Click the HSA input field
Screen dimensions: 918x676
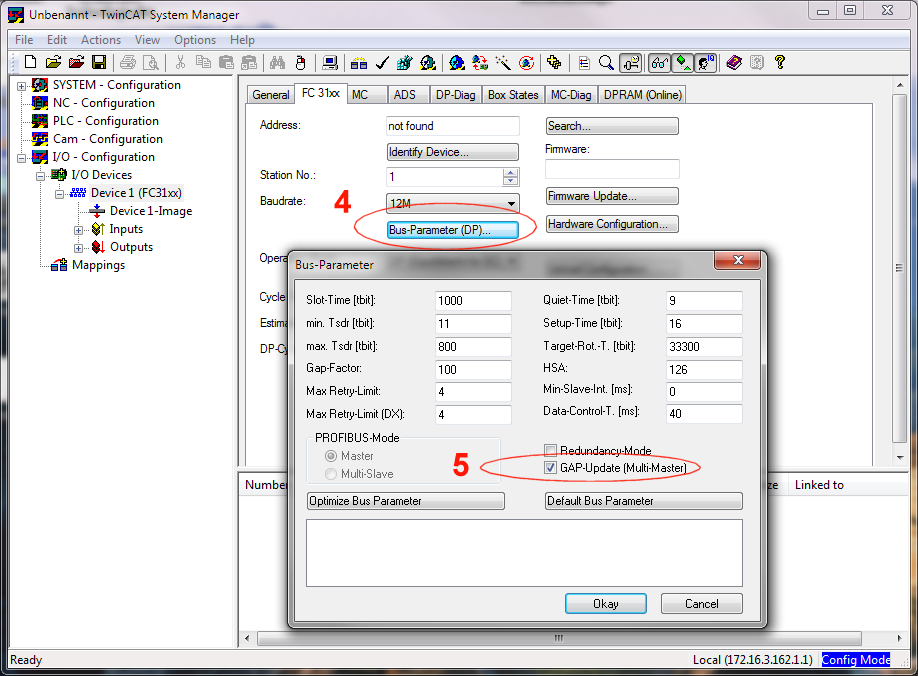704,370
